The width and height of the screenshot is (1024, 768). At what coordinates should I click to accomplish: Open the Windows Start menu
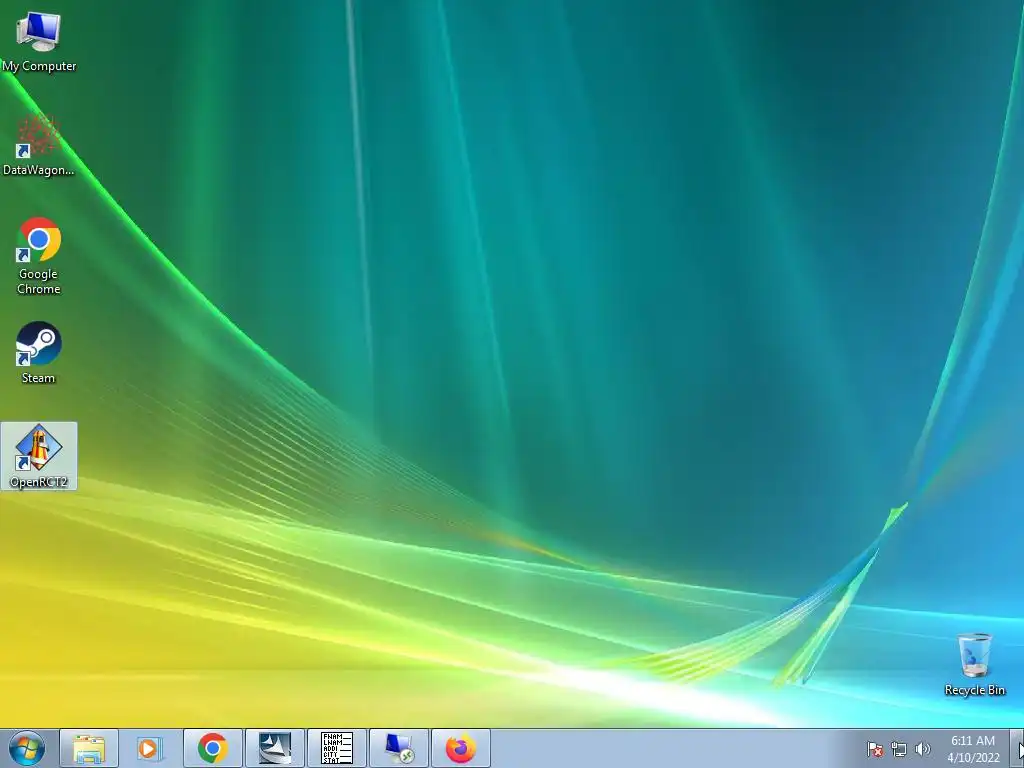pos(26,749)
